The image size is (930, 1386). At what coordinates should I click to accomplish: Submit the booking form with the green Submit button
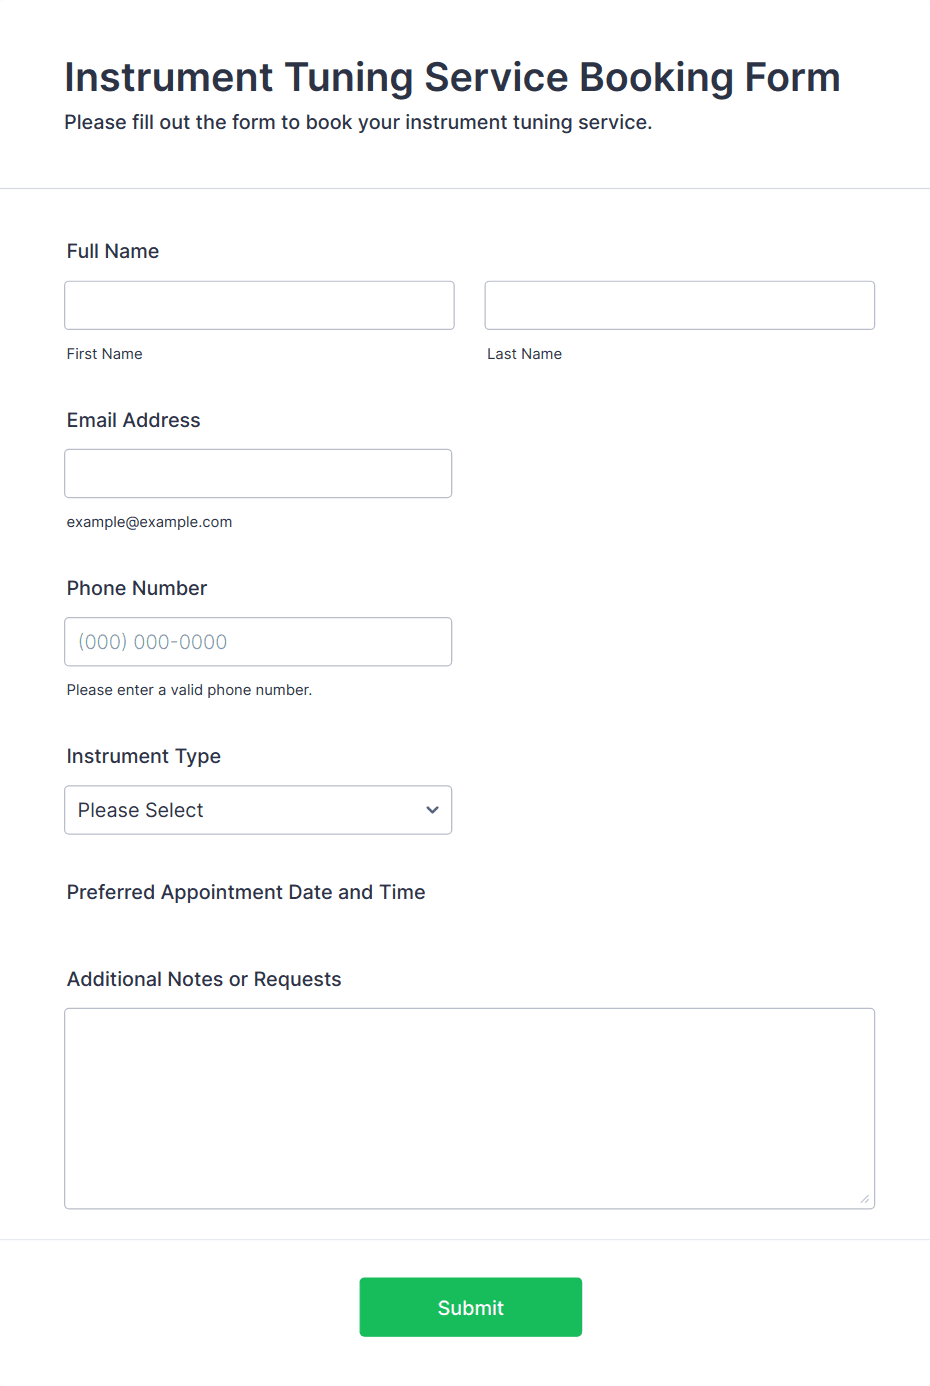coord(471,1307)
